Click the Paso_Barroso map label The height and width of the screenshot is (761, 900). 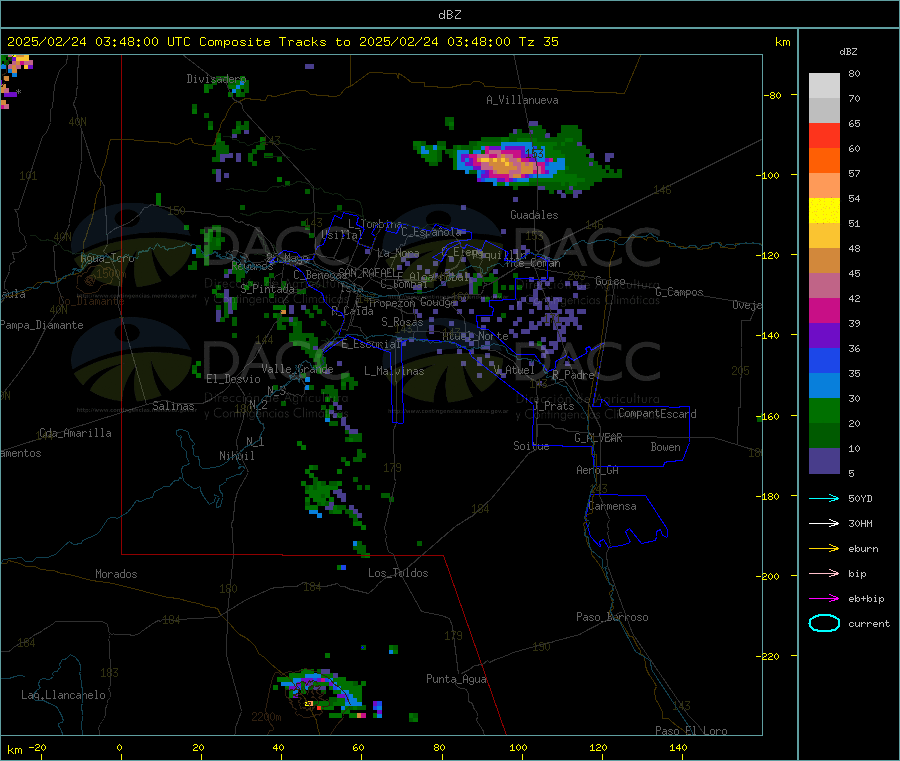(612, 617)
